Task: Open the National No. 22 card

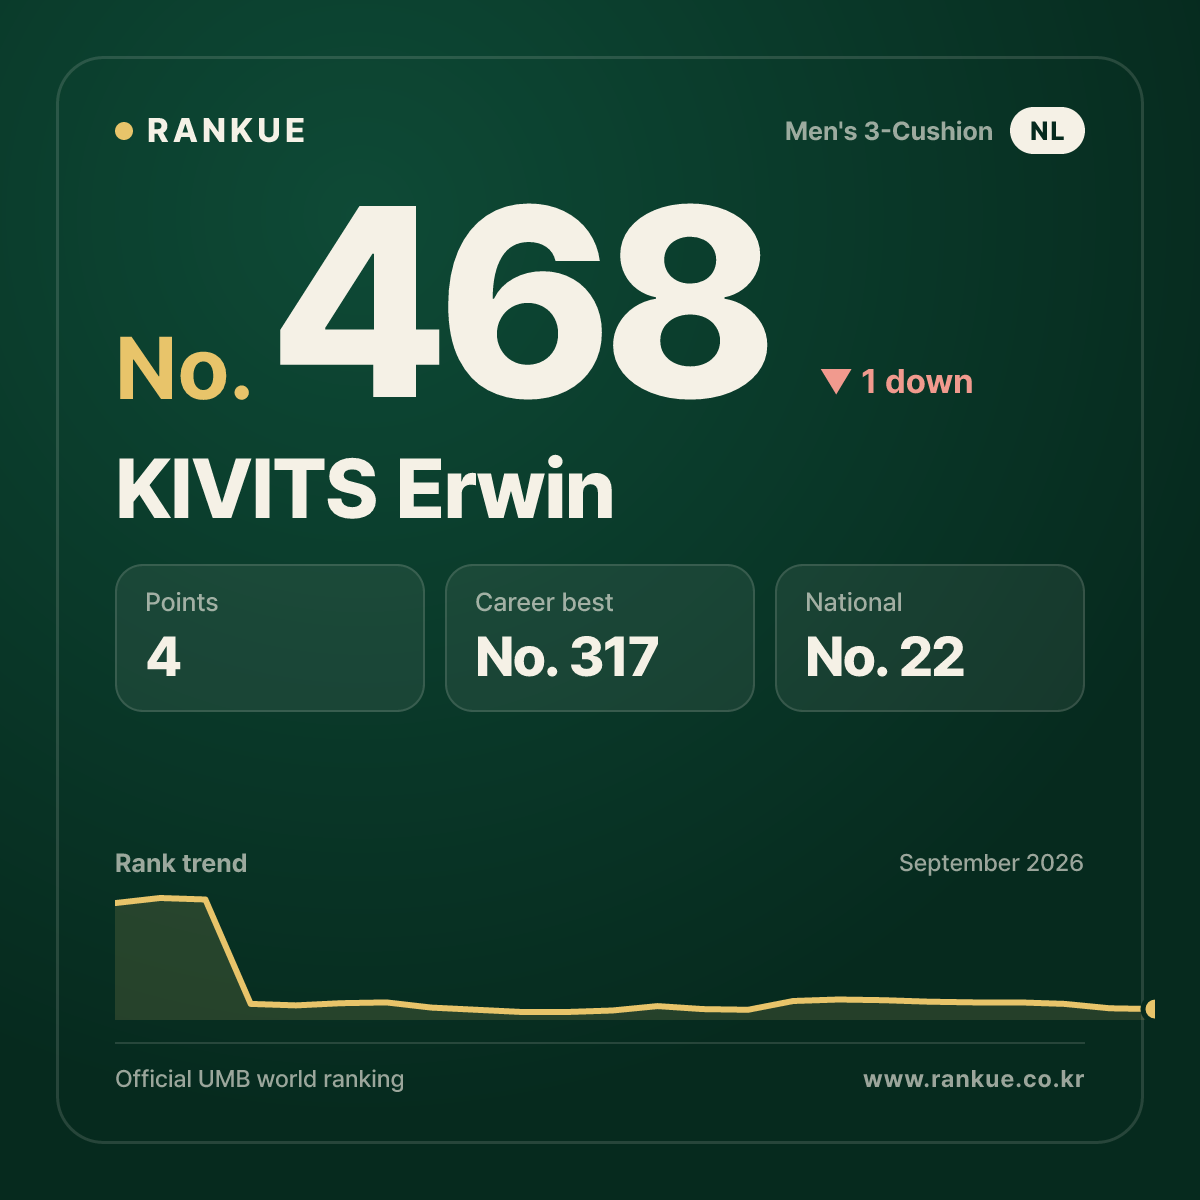Action: tap(930, 638)
